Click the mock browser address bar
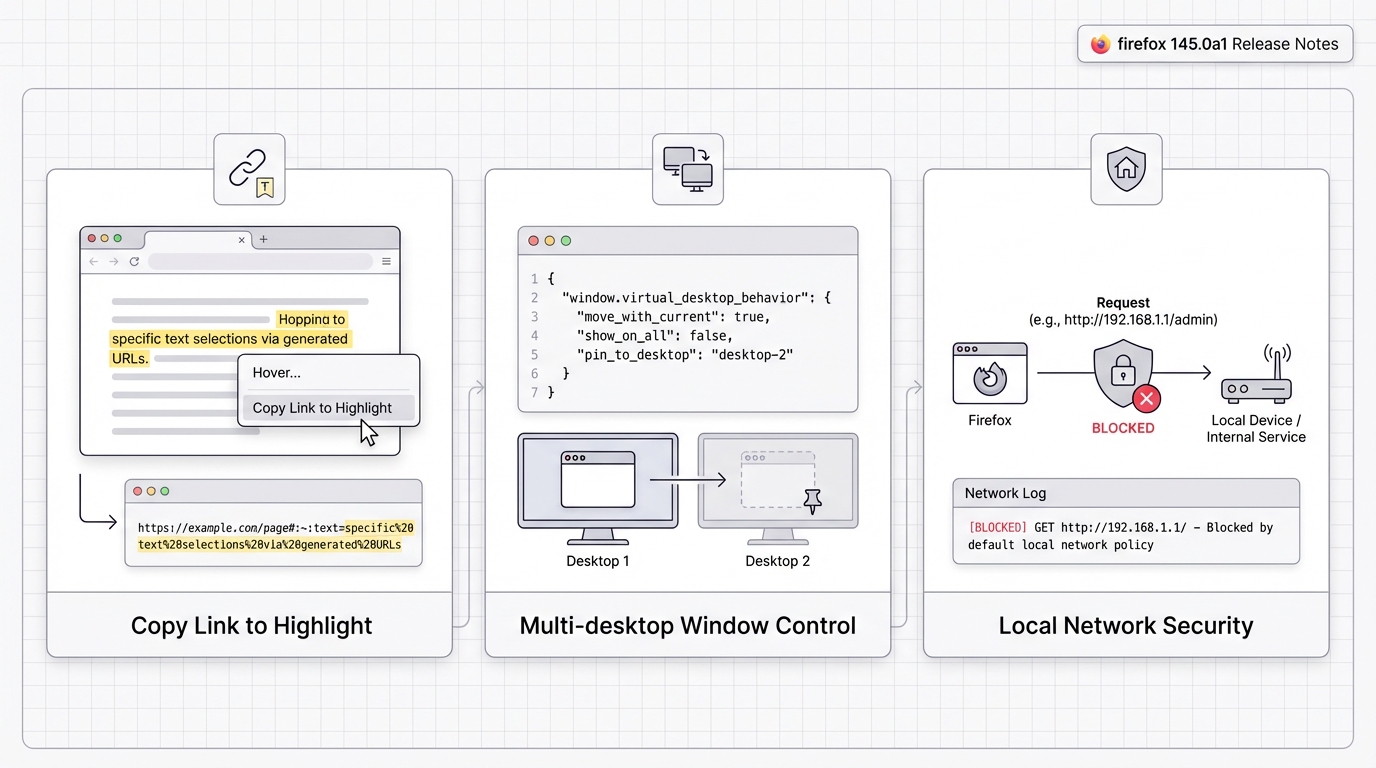This screenshot has height=768, width=1376. [260, 262]
